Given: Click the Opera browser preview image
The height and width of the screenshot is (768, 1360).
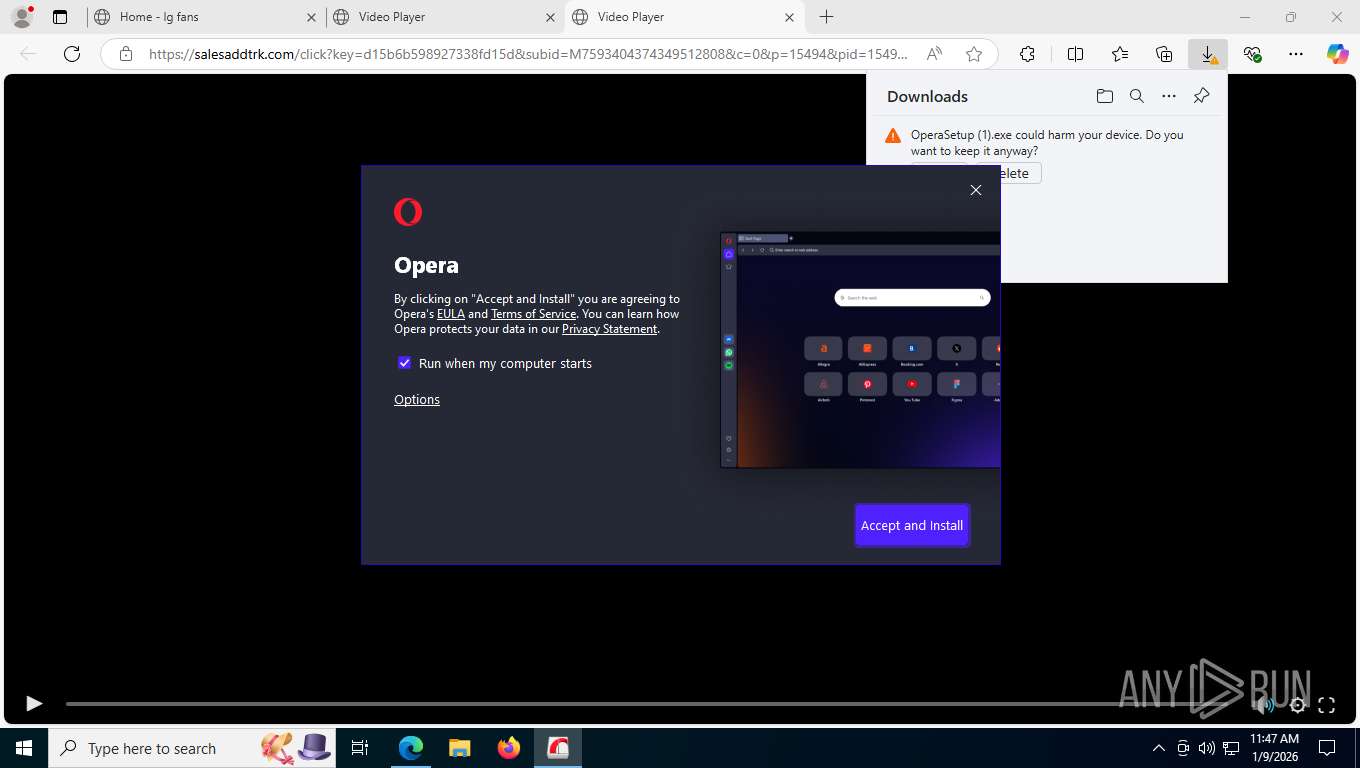Looking at the screenshot, I should 860,350.
